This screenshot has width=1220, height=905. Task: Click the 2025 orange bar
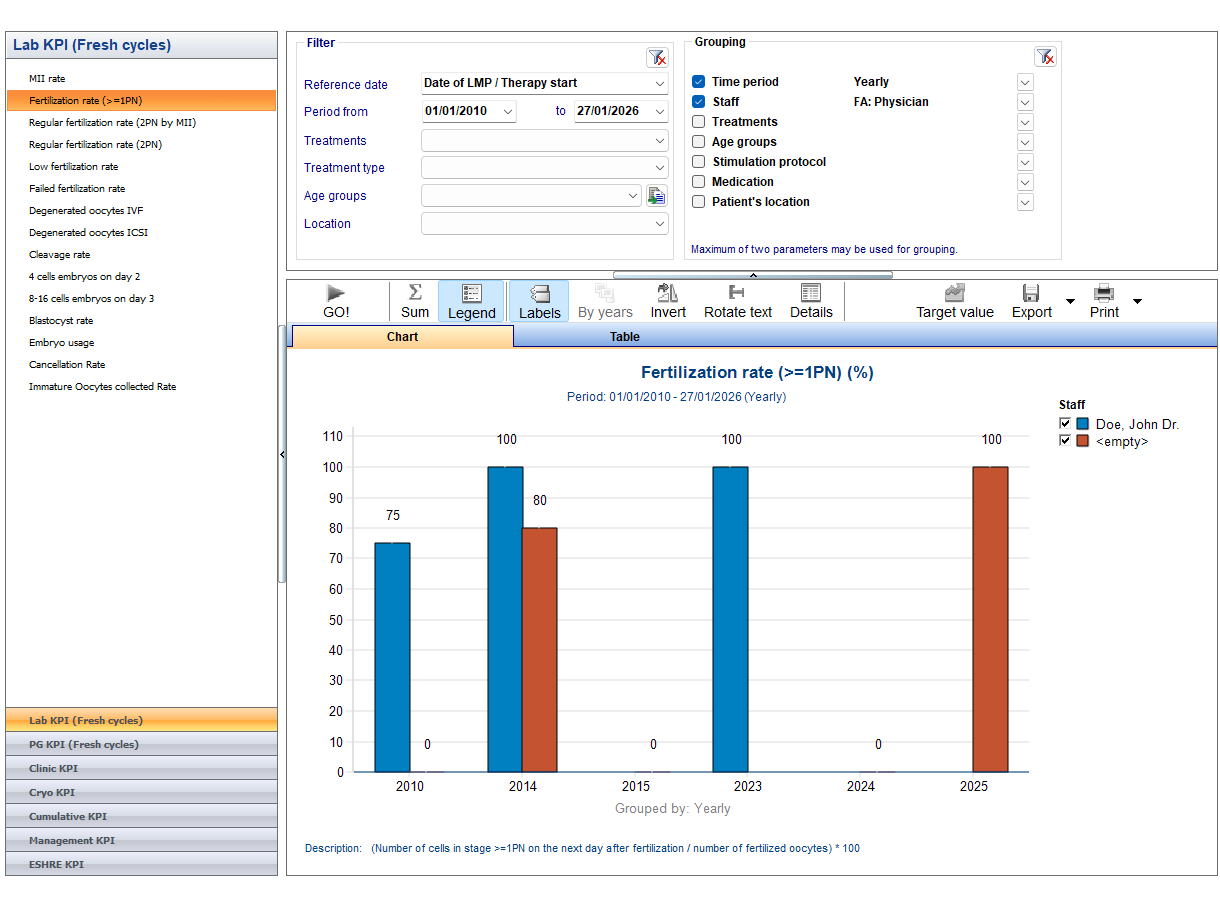click(990, 619)
